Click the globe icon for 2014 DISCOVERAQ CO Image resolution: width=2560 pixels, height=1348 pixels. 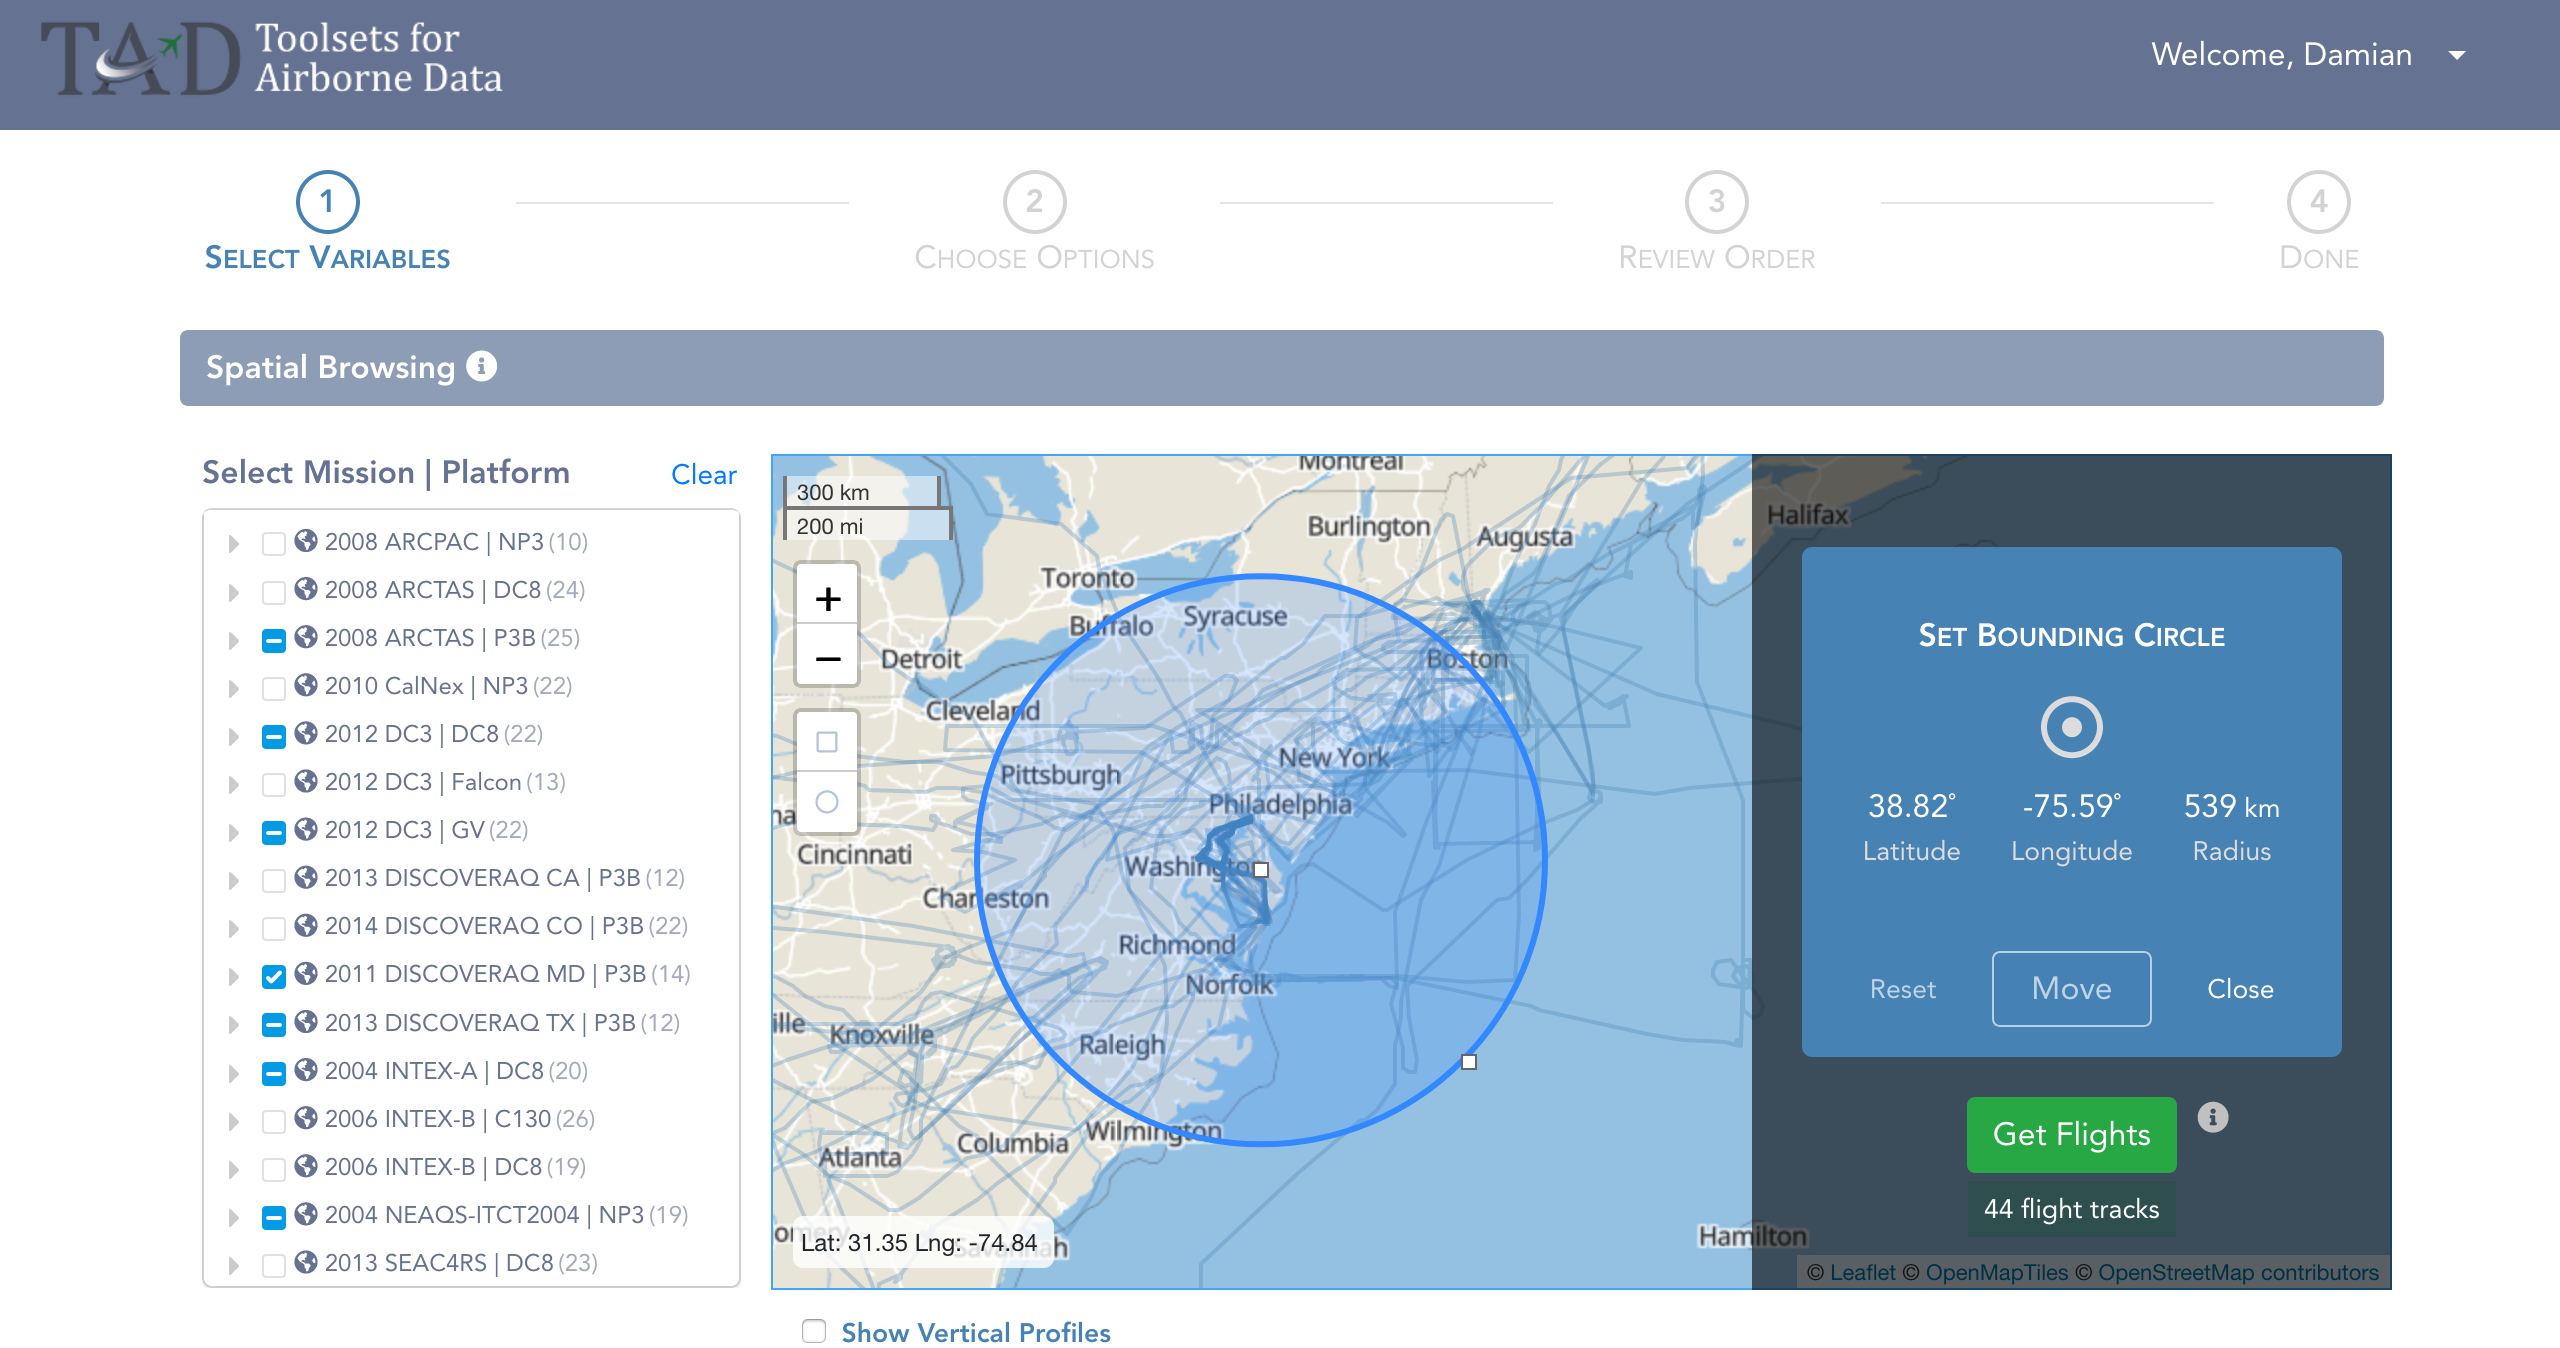coord(307,925)
